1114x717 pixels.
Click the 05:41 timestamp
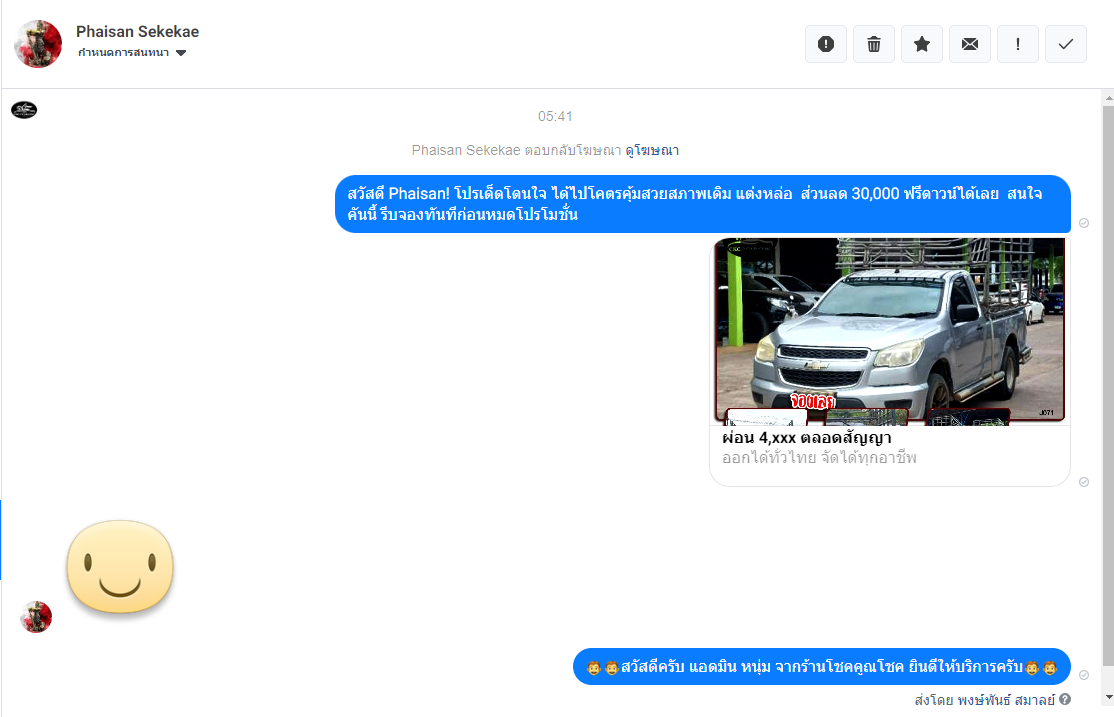tap(555, 117)
